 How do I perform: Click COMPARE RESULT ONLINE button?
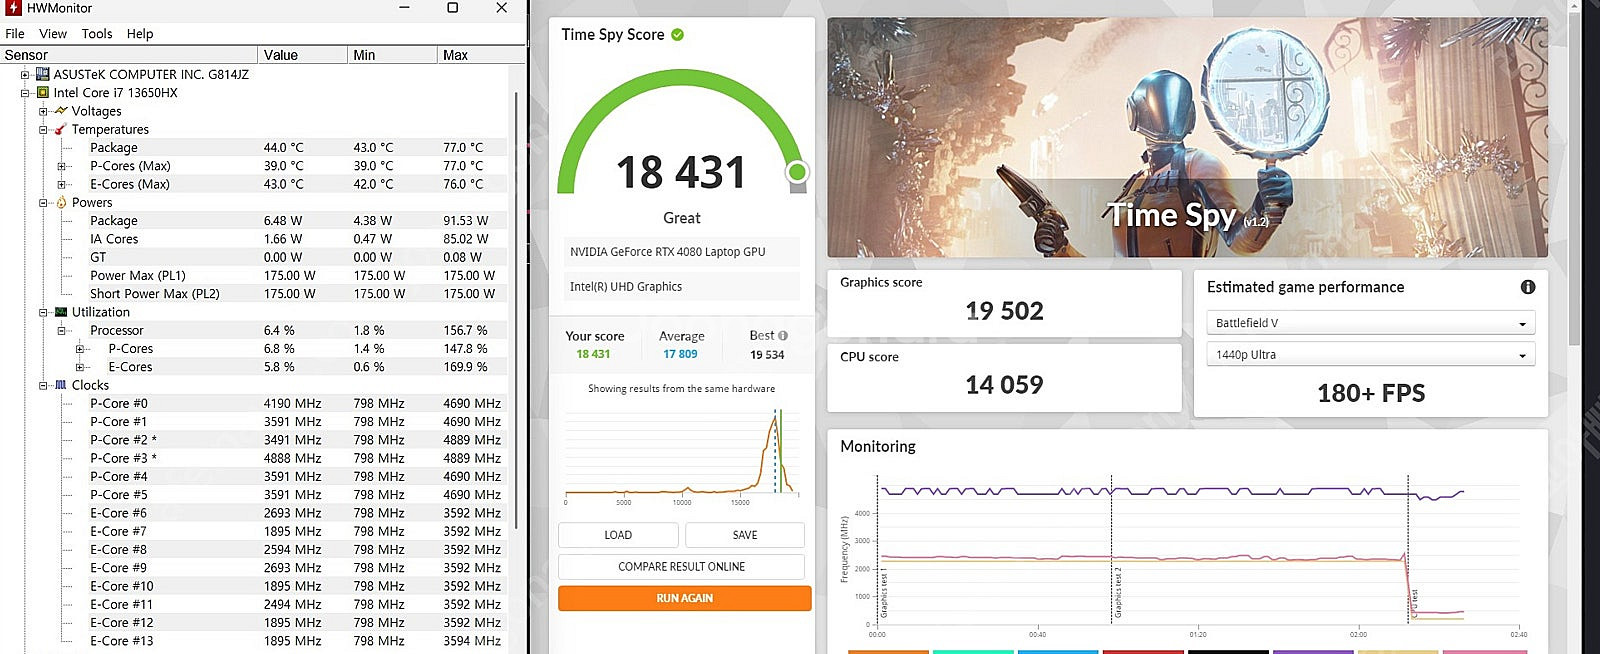click(681, 567)
